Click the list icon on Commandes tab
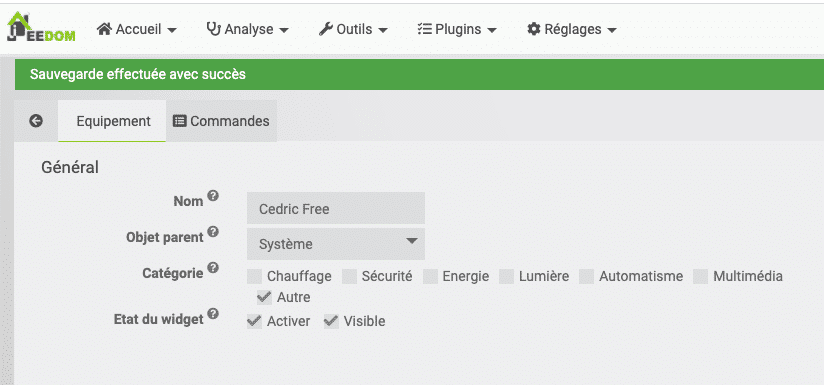Screen dimensions: 824x385 tap(180, 121)
